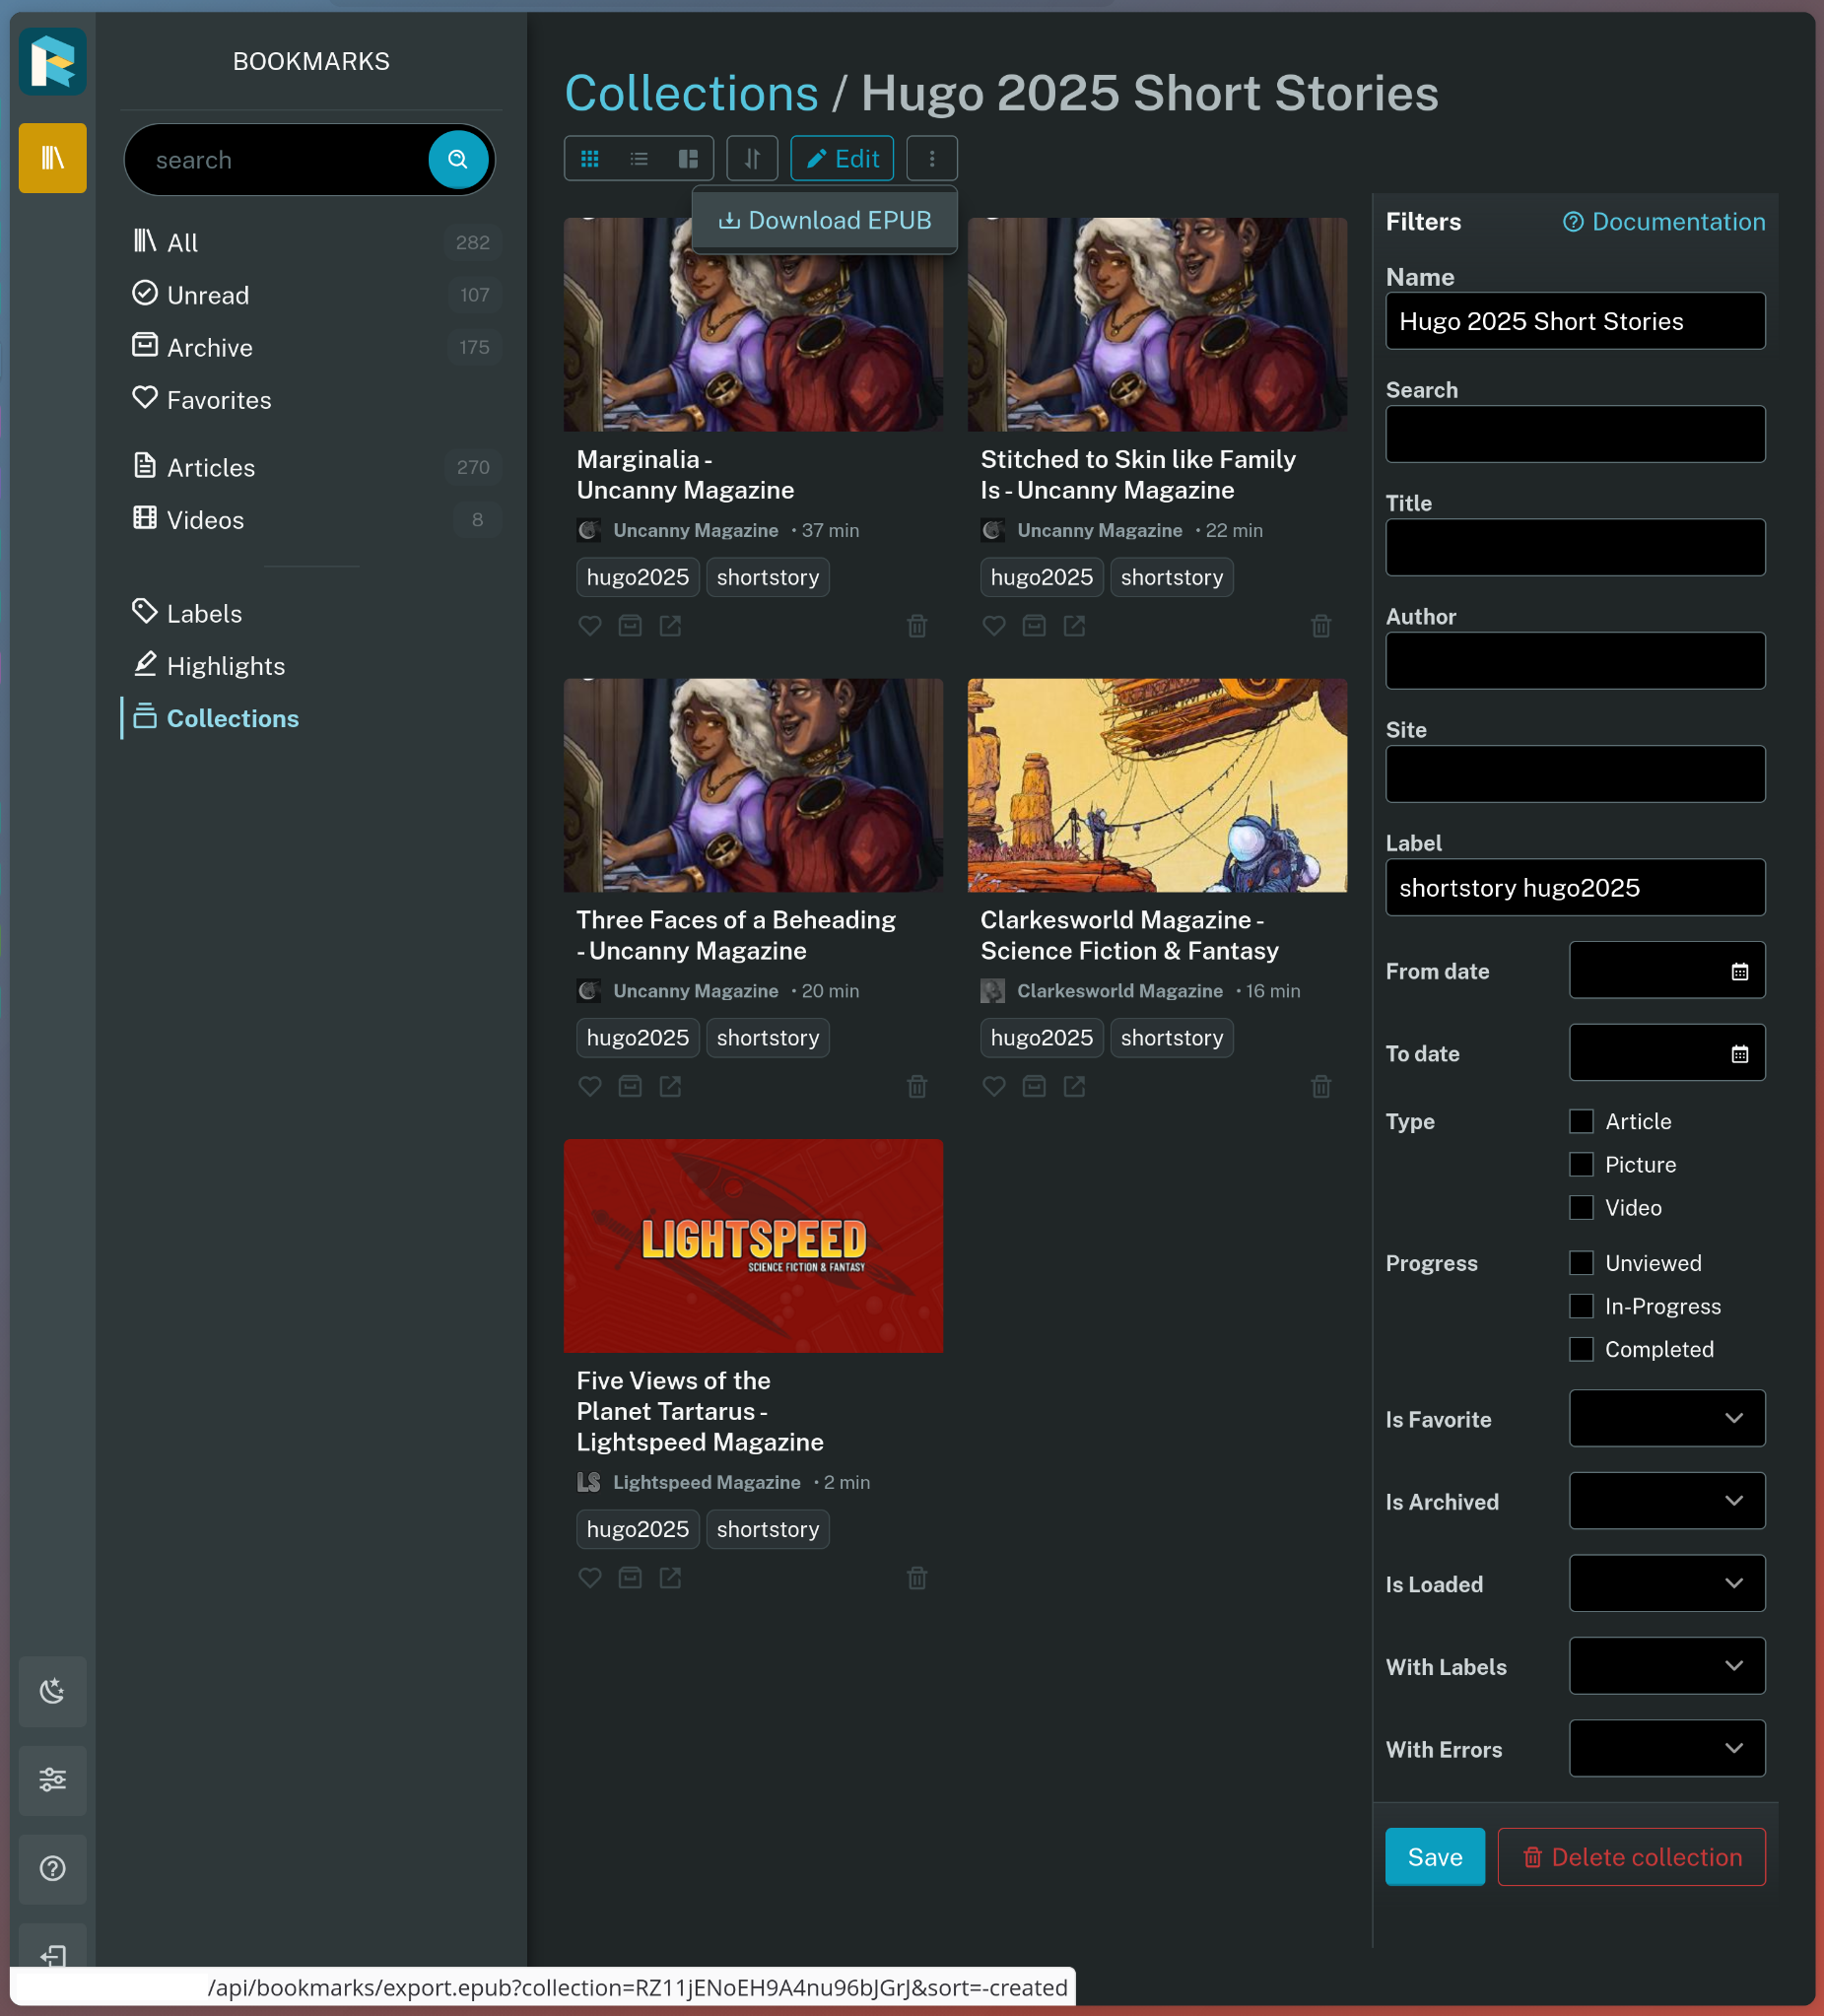Image resolution: width=1824 pixels, height=2016 pixels.
Task: Open the Highlights page
Action: (312, 666)
